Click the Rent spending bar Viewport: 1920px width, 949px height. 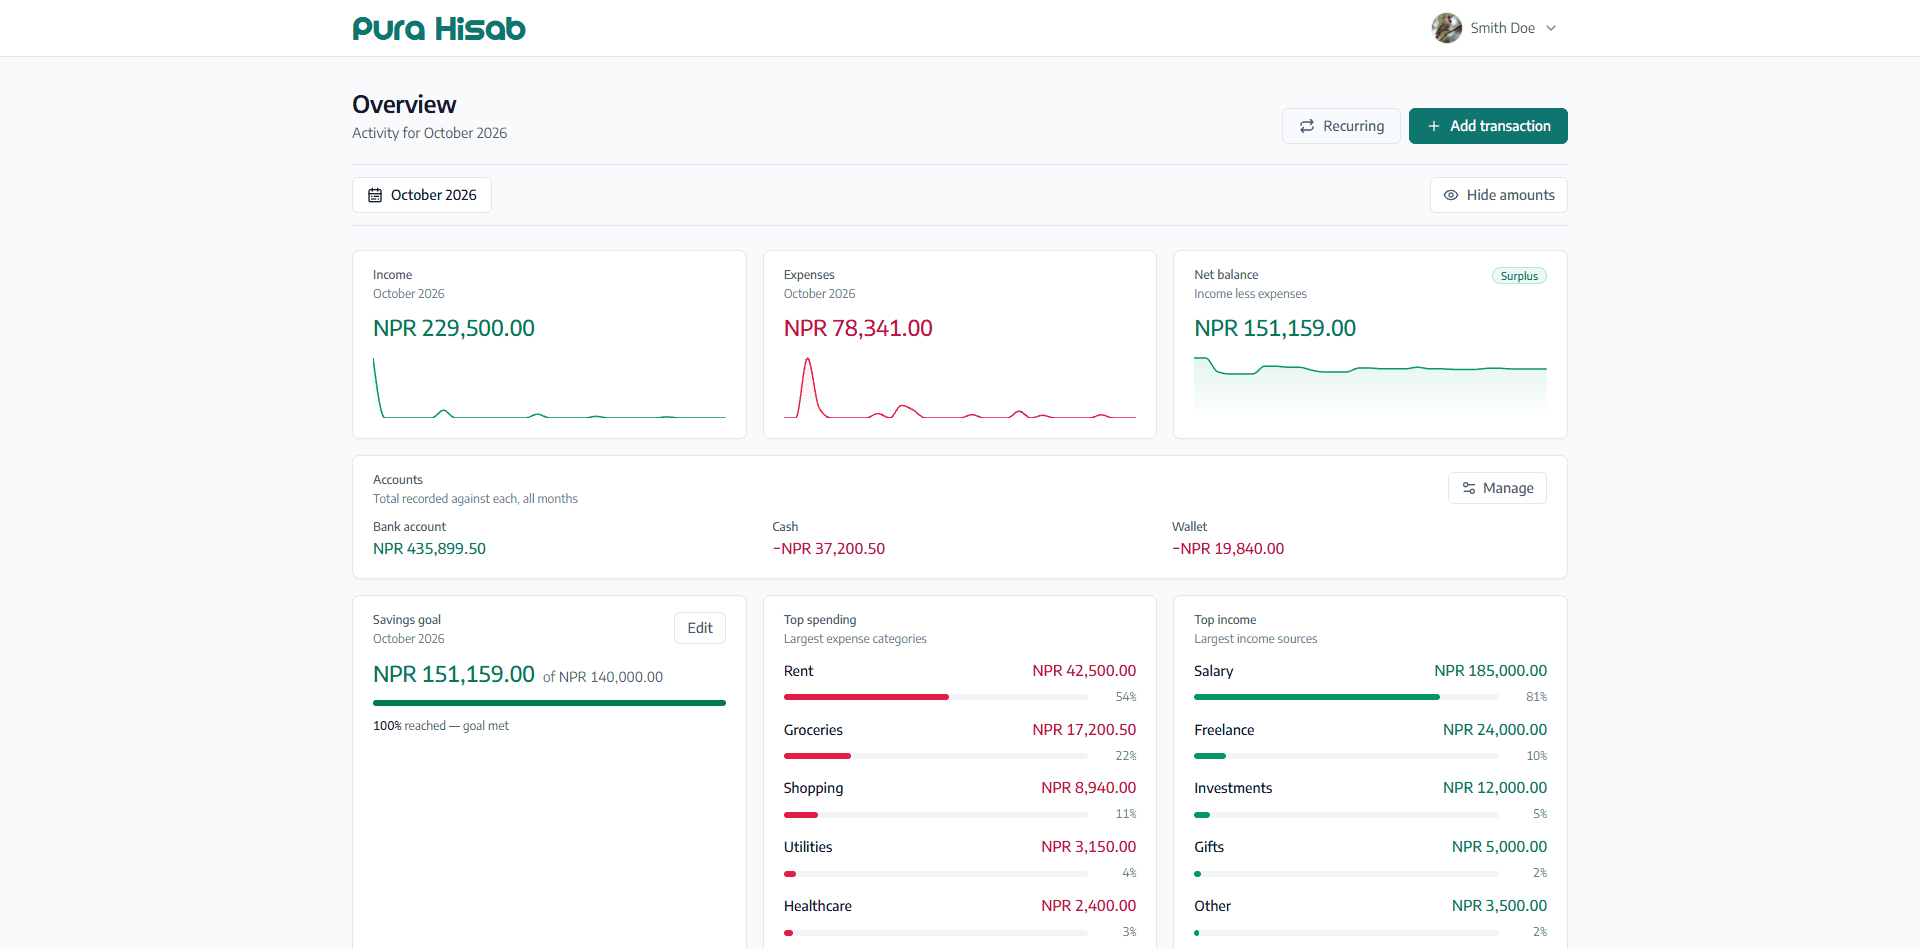[x=936, y=697]
